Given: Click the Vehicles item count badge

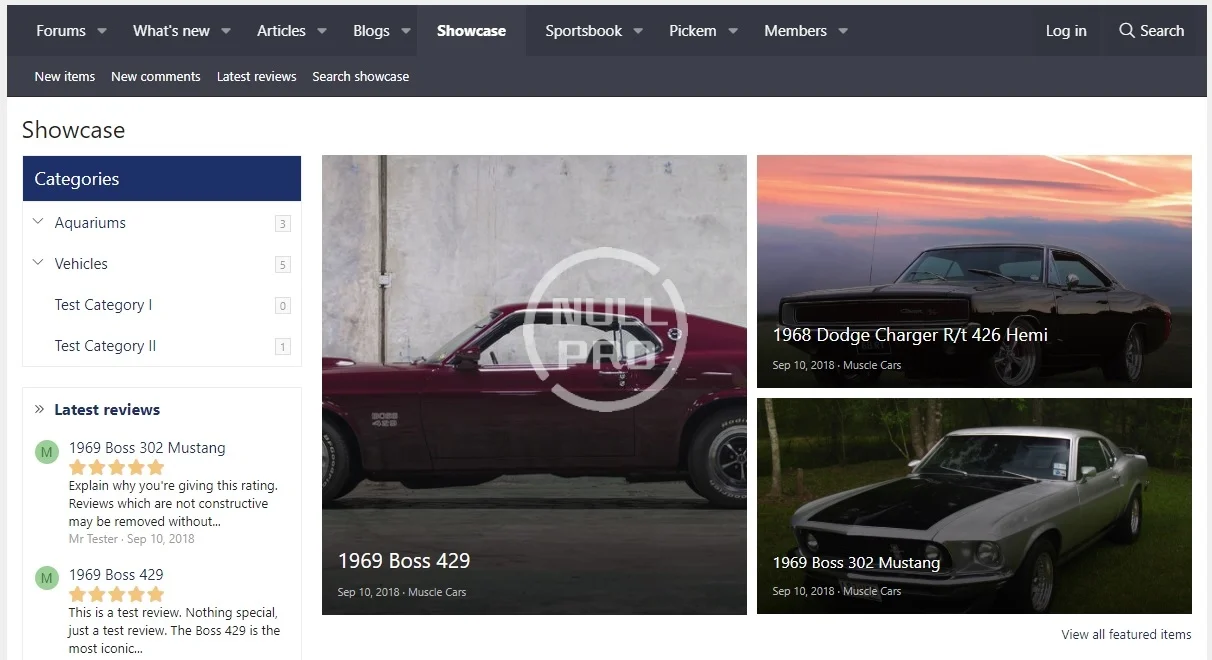Looking at the screenshot, I should pos(283,265).
